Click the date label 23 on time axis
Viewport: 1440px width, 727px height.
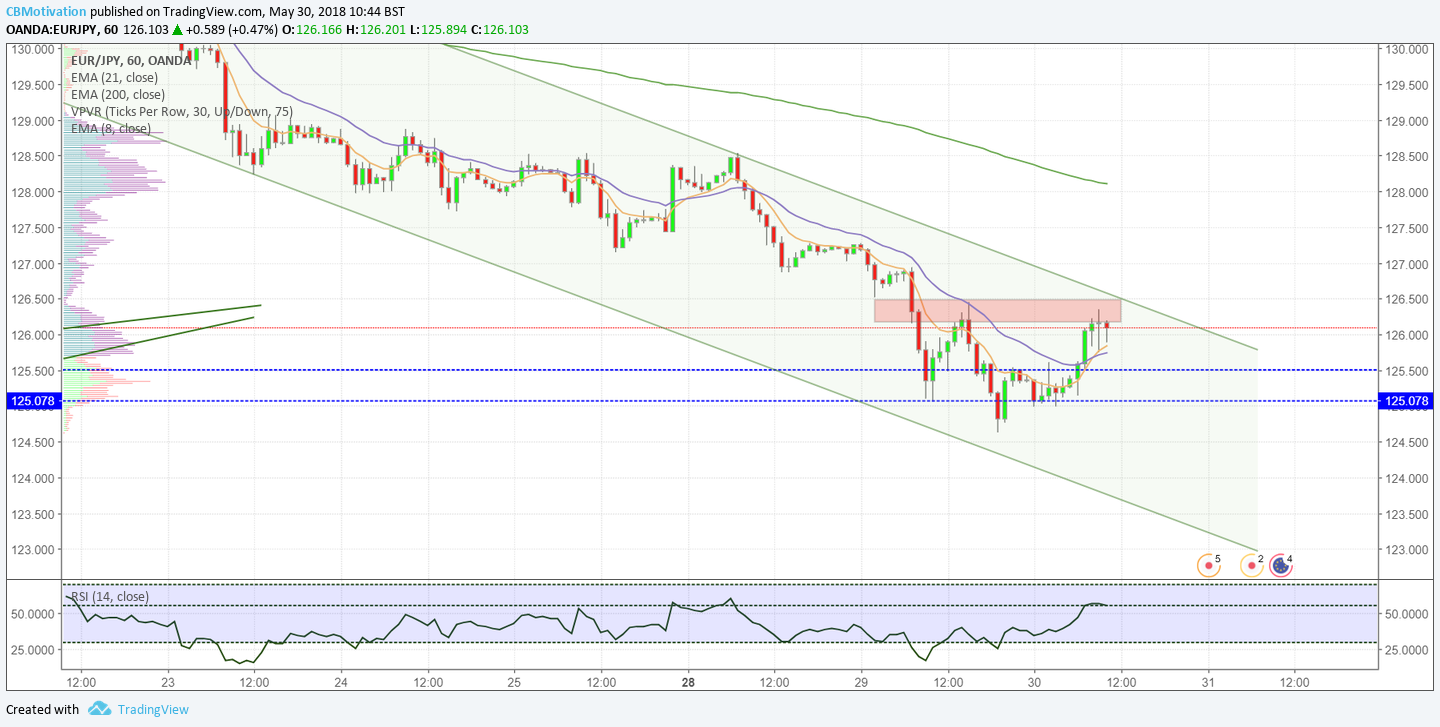[x=167, y=683]
